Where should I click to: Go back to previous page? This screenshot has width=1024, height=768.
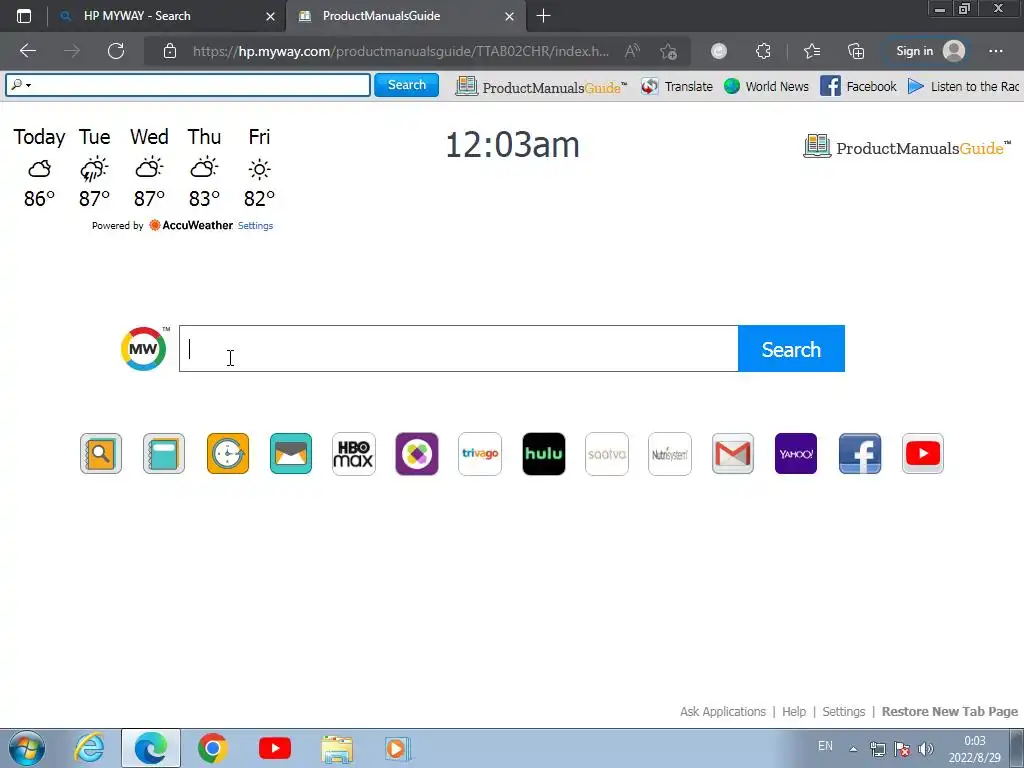click(28, 51)
